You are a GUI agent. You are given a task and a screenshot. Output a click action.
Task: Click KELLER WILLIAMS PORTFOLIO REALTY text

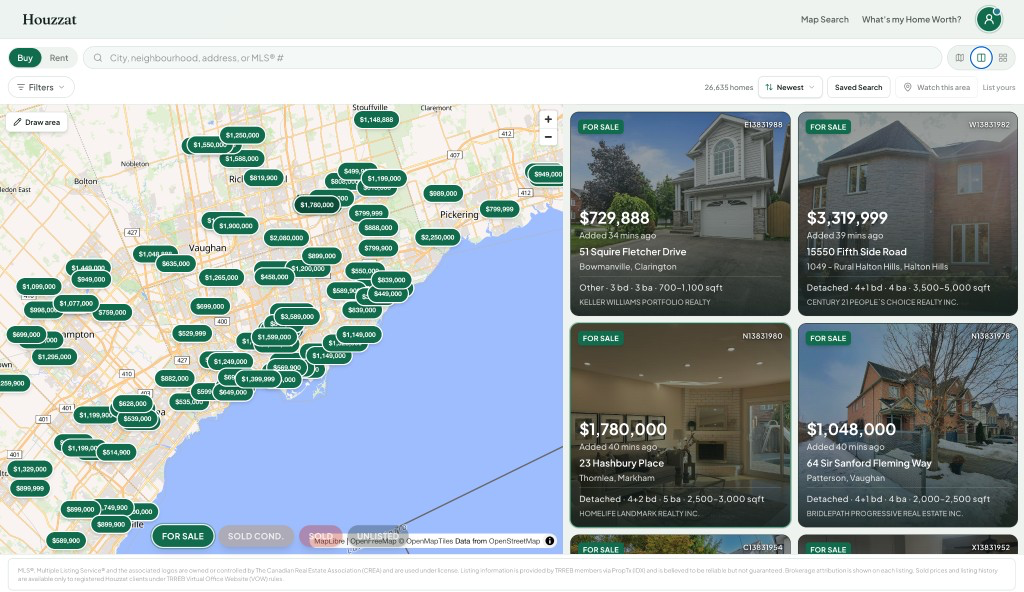[645, 302]
